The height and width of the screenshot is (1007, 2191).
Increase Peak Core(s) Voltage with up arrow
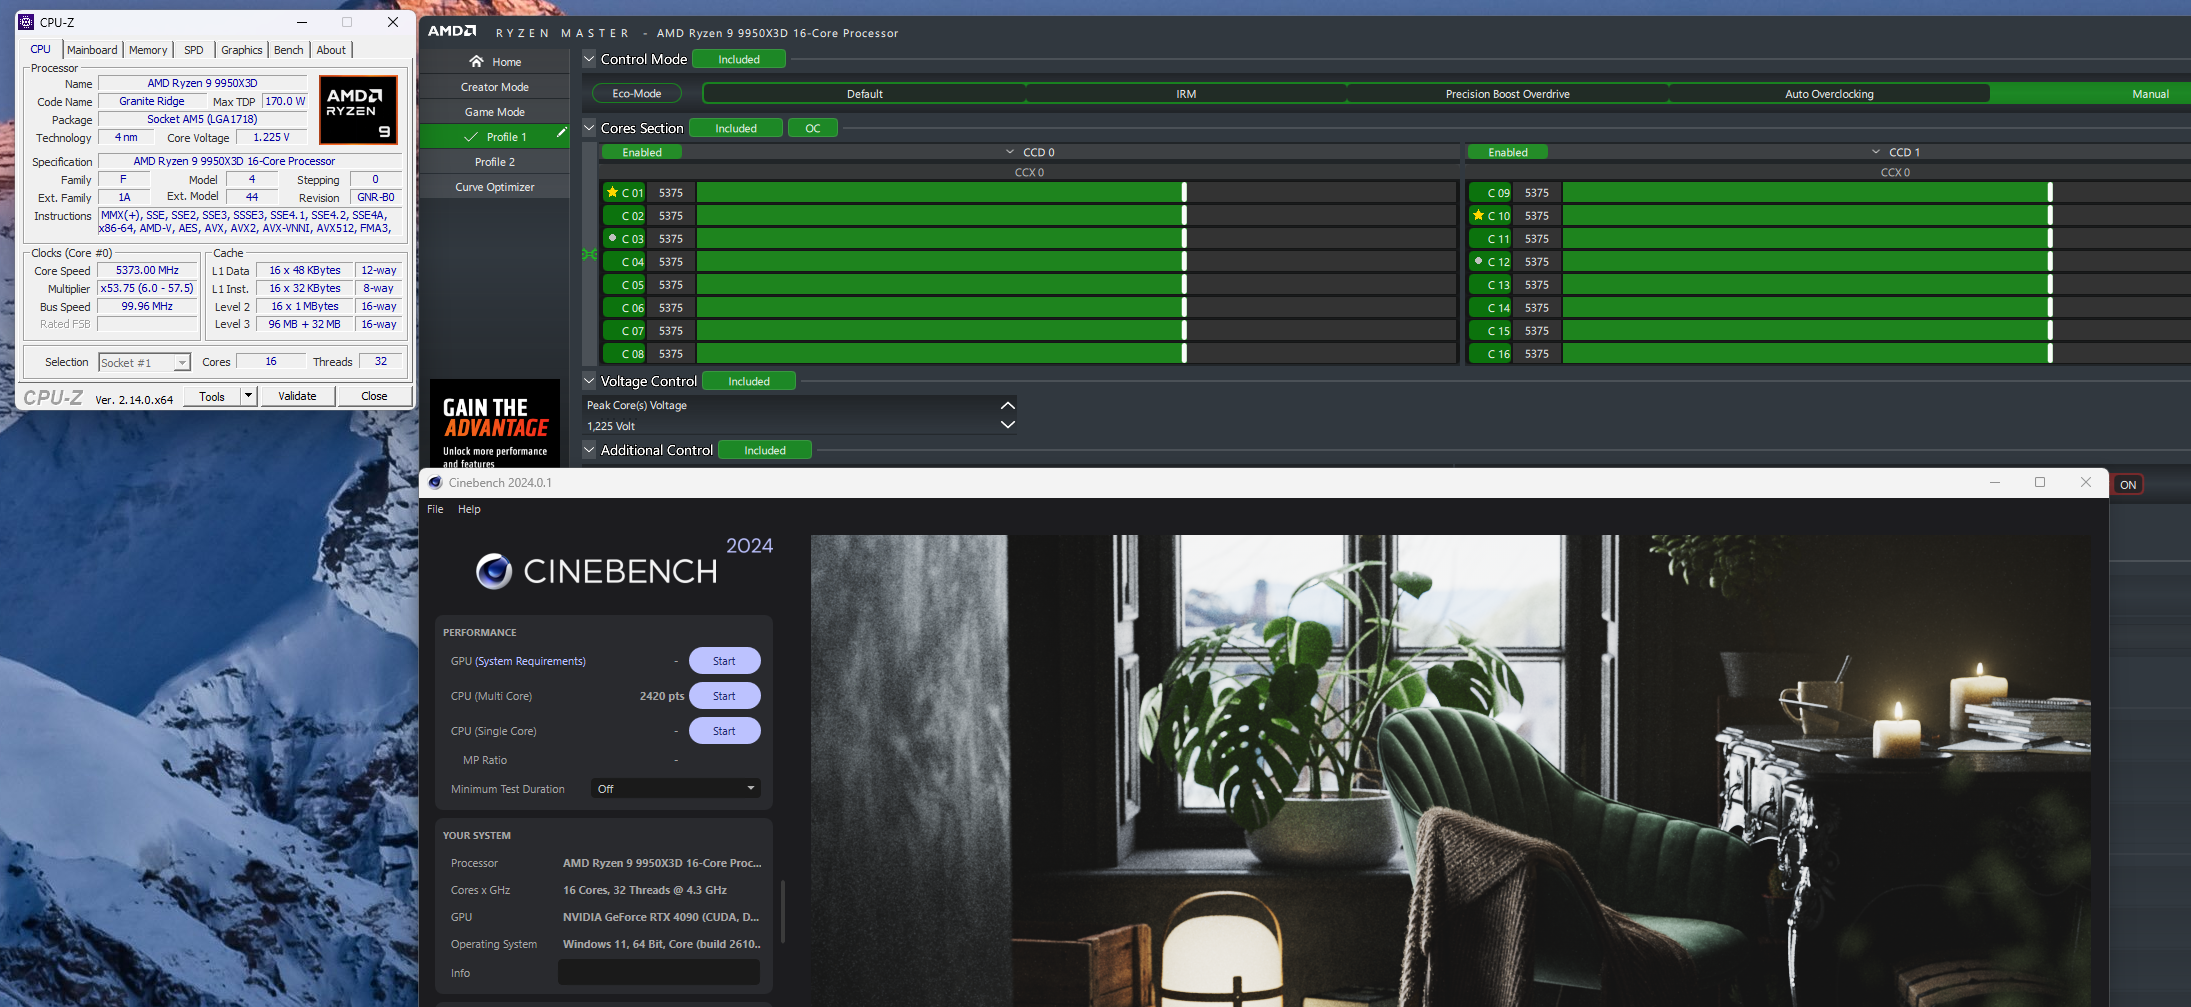(1007, 405)
